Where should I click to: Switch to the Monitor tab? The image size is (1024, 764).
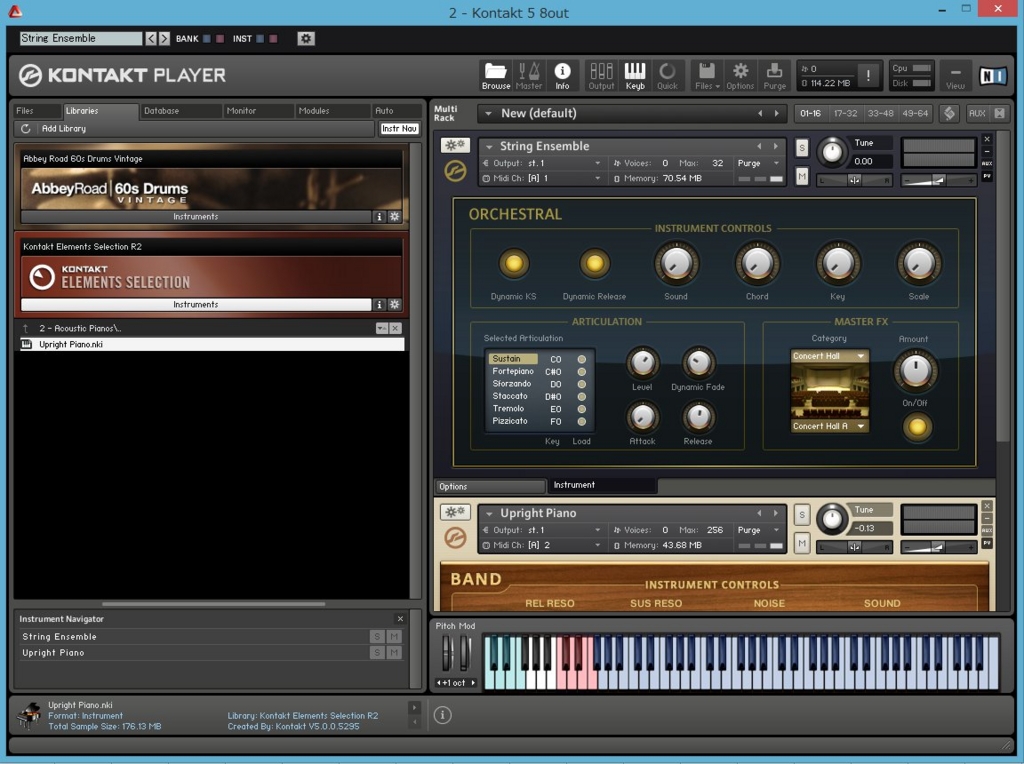(x=257, y=111)
